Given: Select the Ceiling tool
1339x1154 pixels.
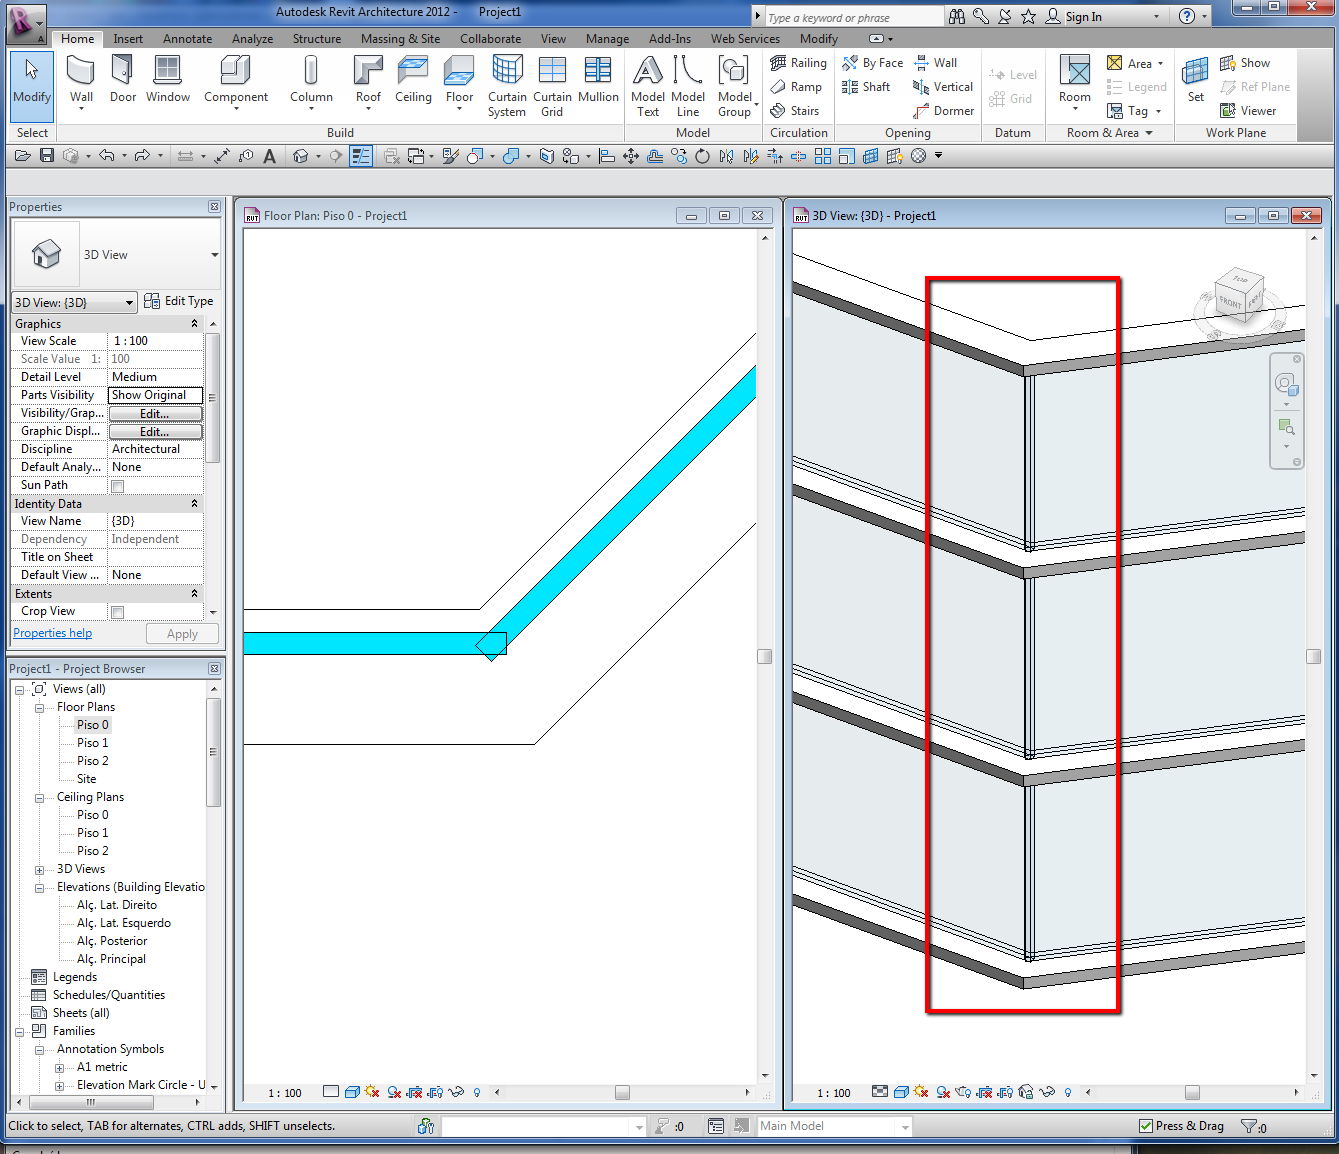Looking at the screenshot, I should tap(413, 81).
